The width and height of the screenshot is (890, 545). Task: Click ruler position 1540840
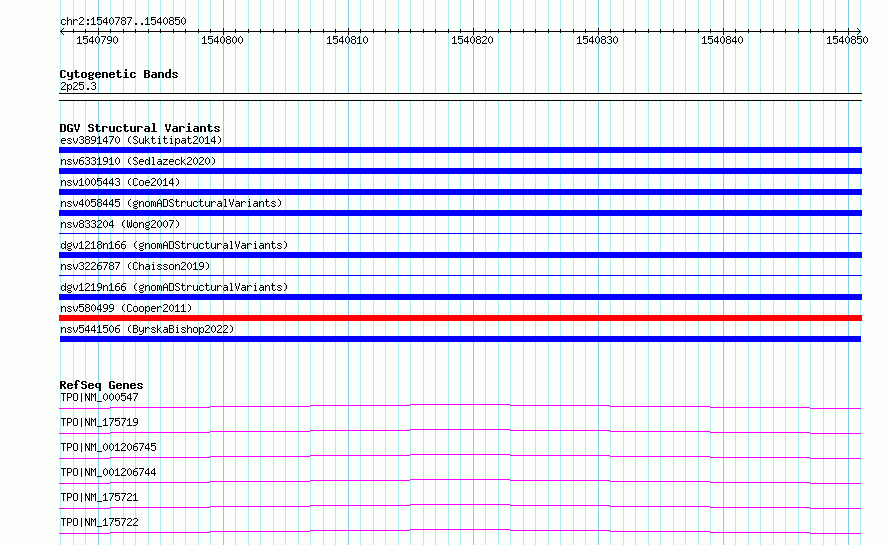pos(722,40)
